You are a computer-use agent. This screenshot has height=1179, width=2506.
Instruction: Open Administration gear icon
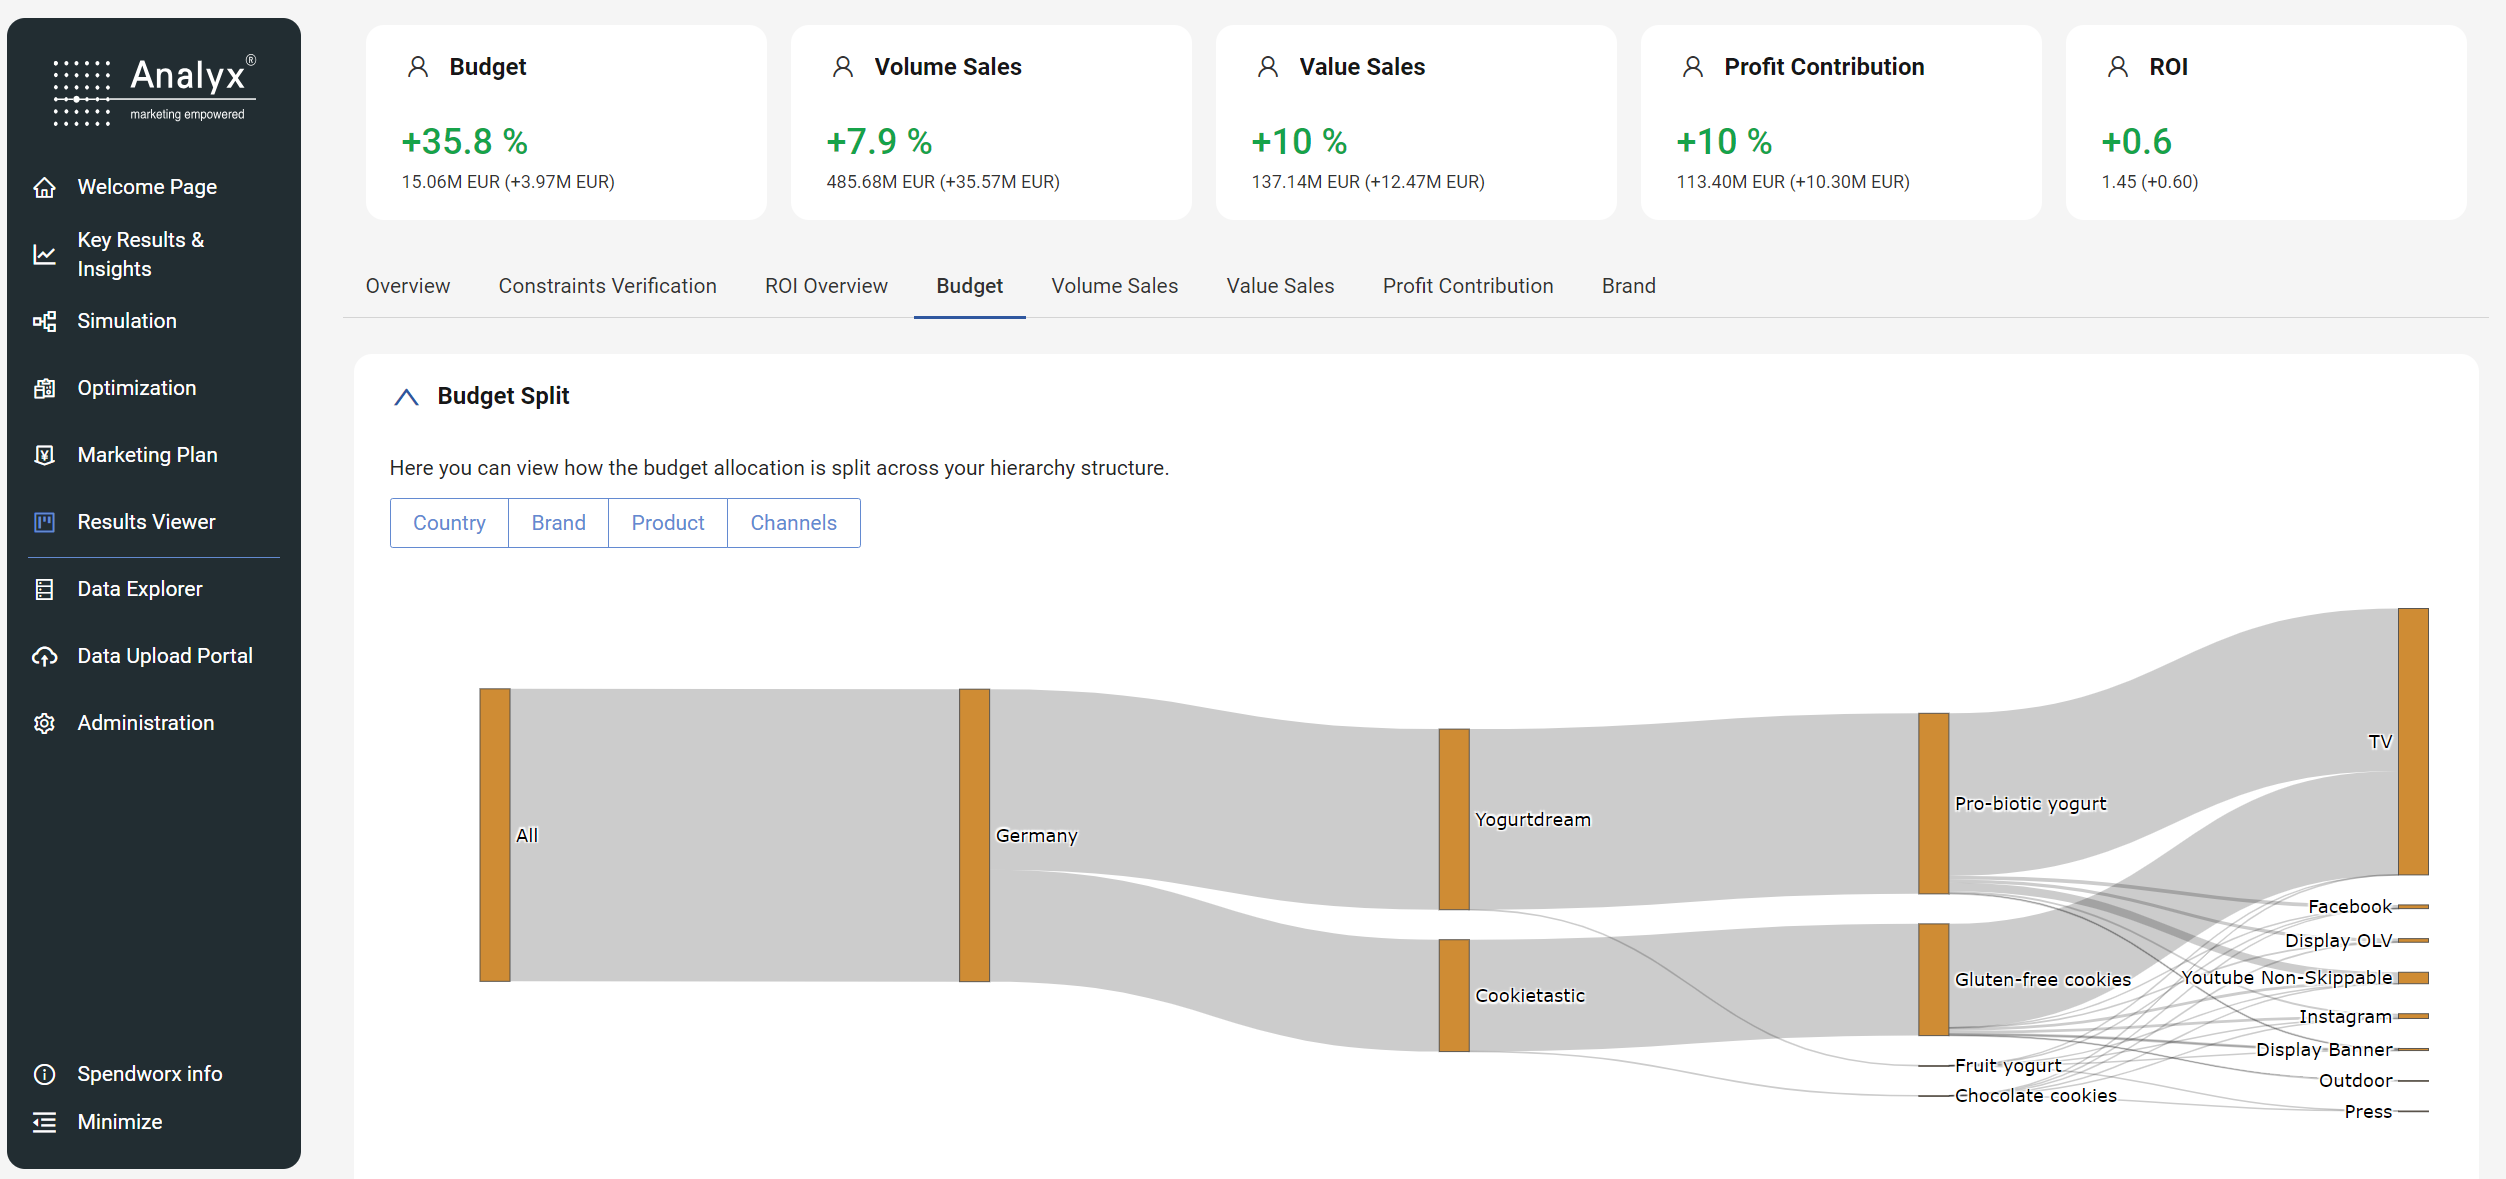click(44, 723)
